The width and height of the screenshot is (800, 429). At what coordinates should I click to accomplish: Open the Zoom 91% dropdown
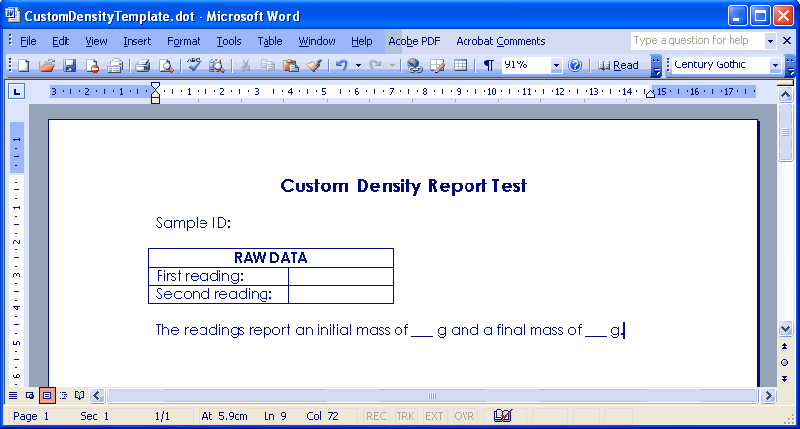tap(556, 65)
